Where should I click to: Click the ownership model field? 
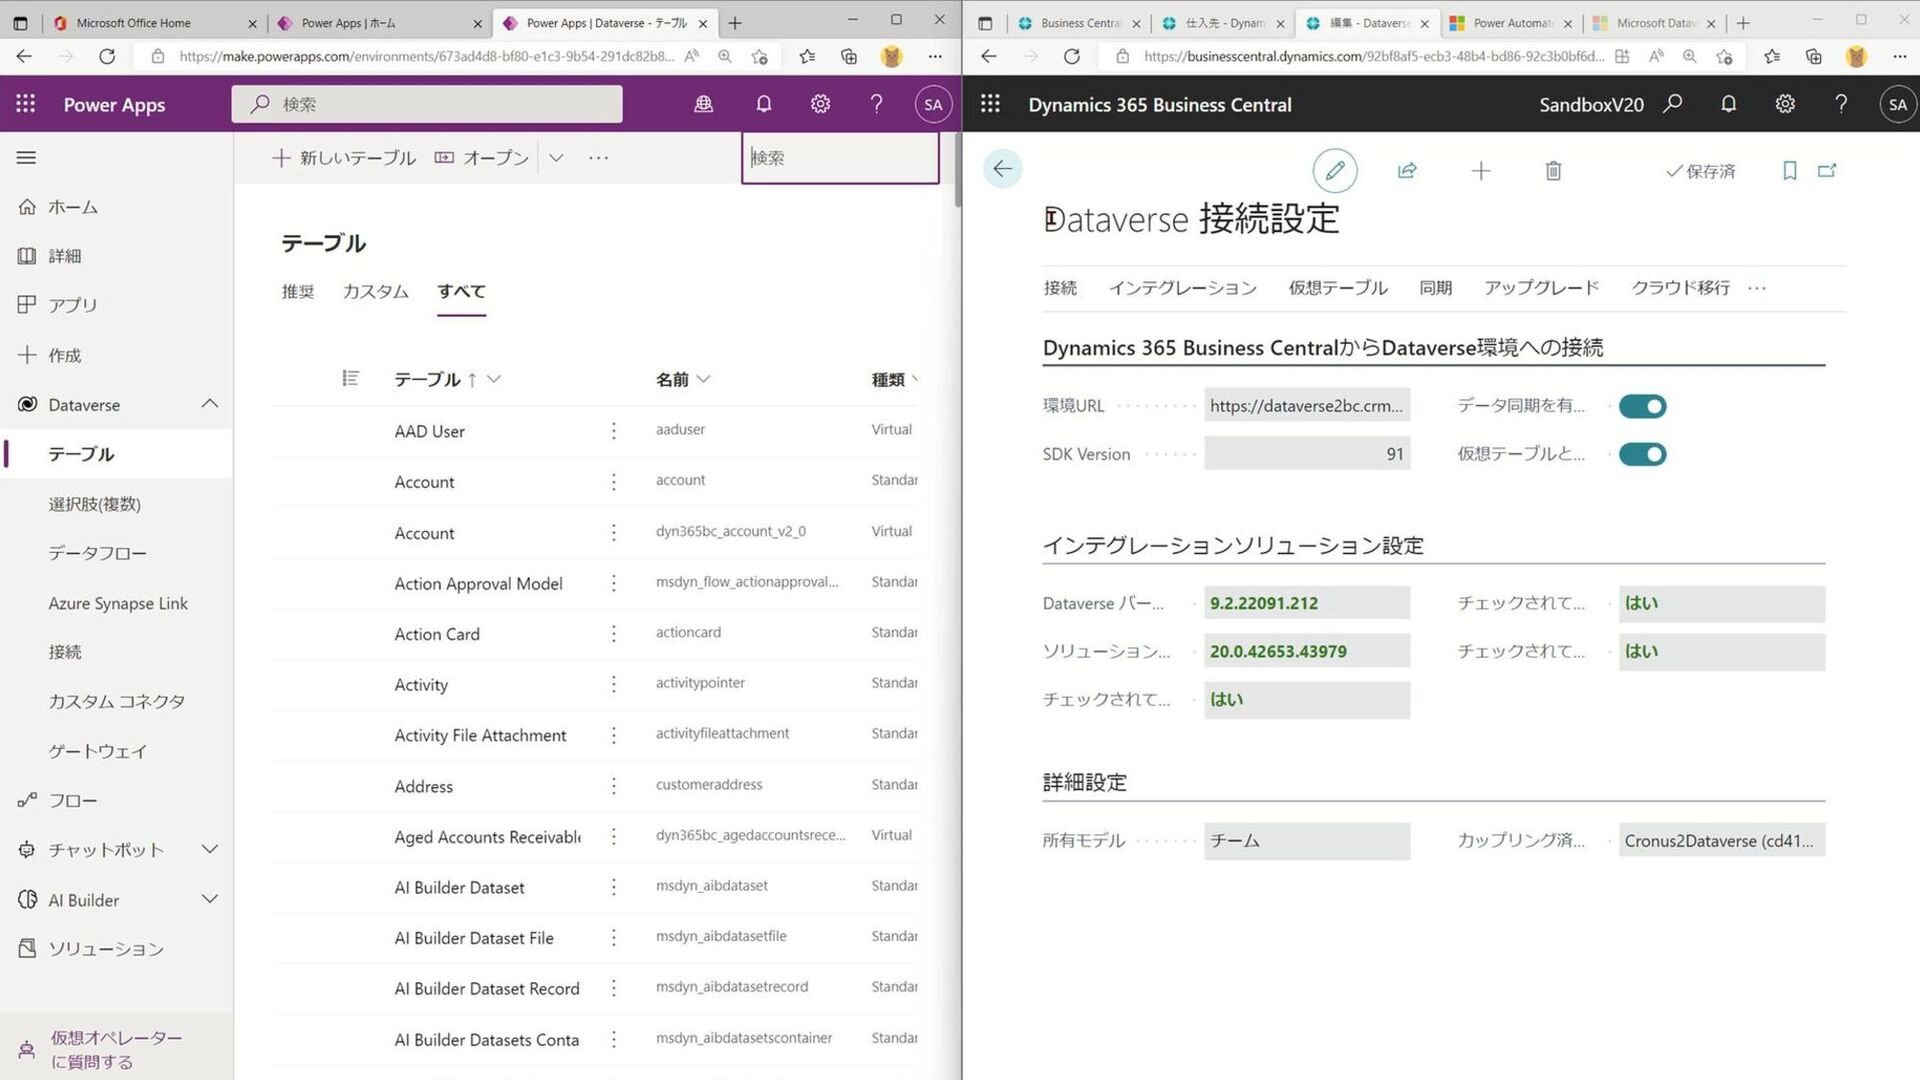click(x=1306, y=841)
